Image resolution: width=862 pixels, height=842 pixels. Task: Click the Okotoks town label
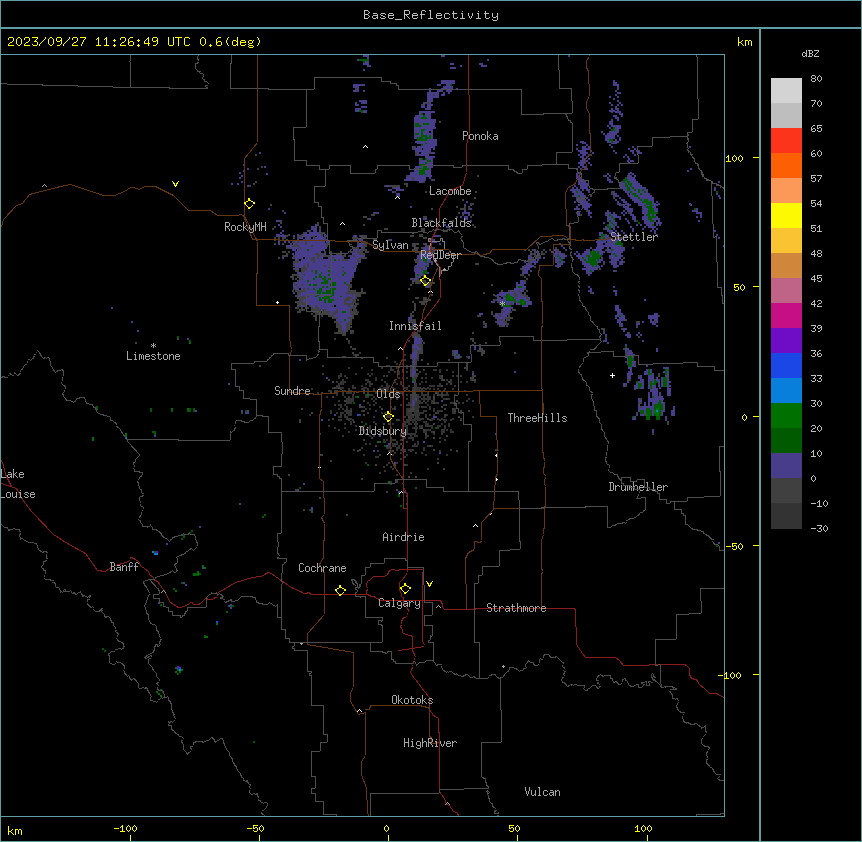click(412, 700)
